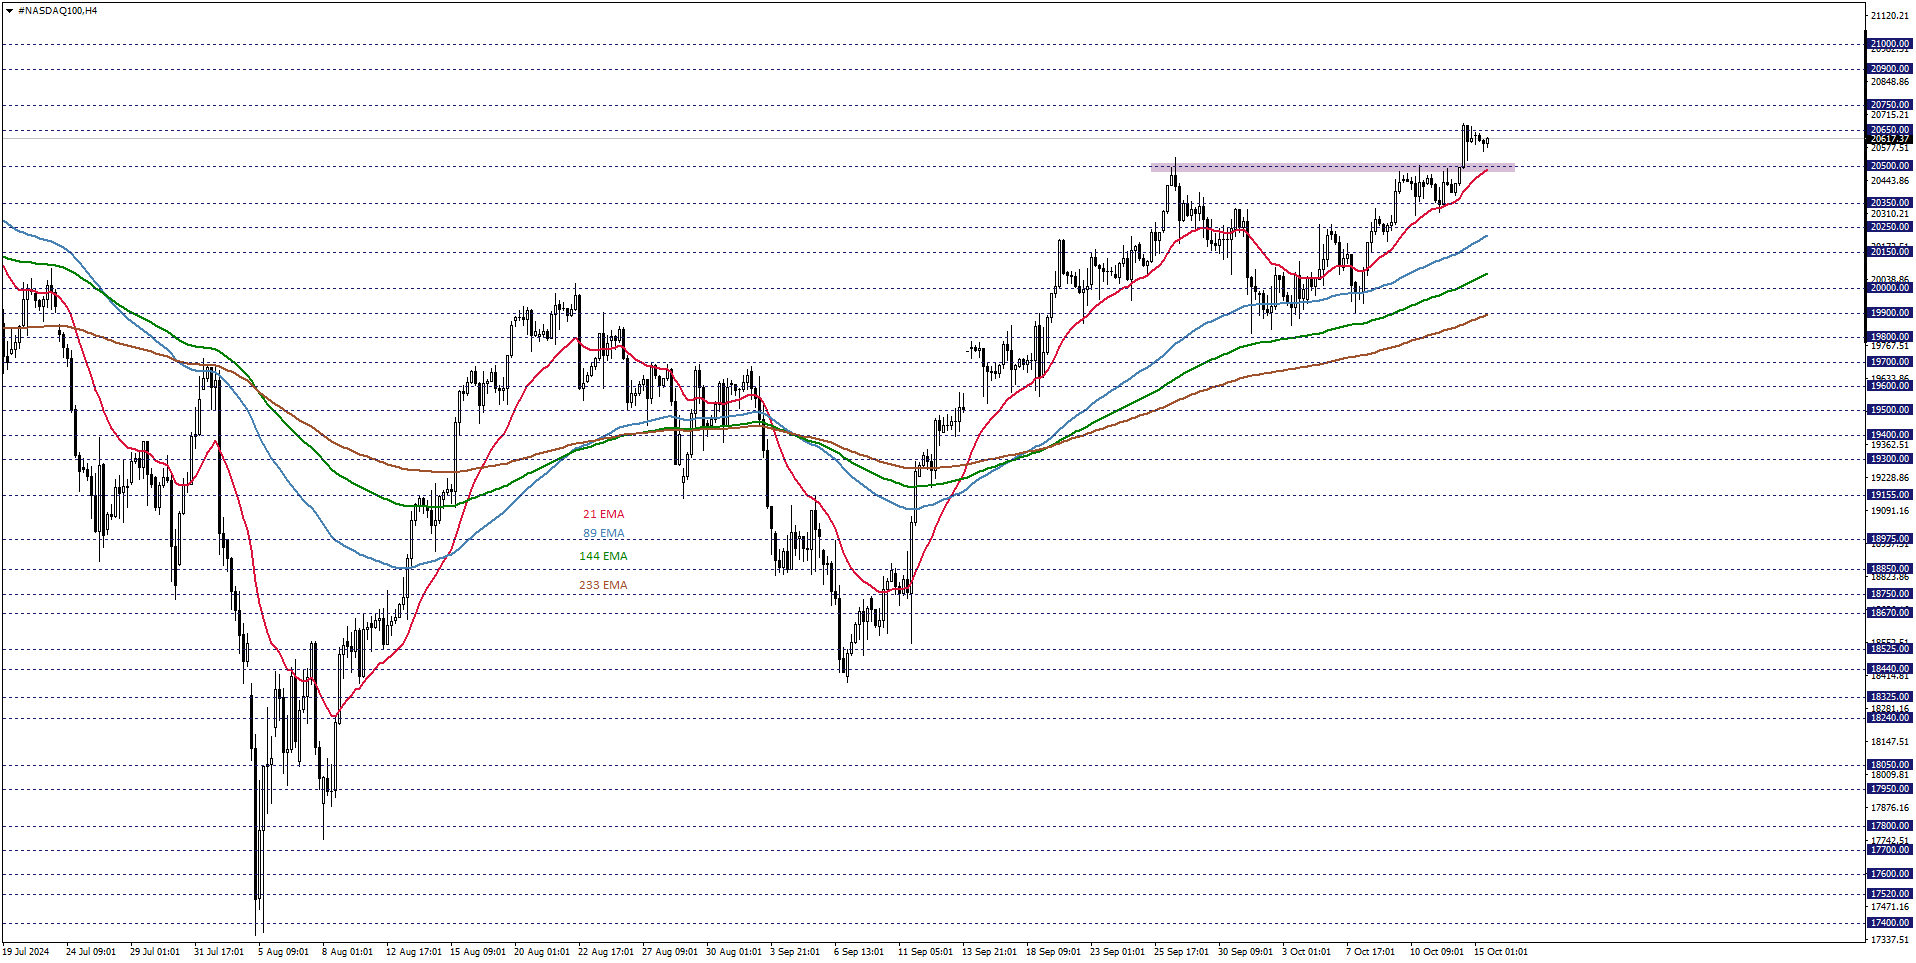
Task: Select the 233 EMA text label
Action: [x=603, y=585]
